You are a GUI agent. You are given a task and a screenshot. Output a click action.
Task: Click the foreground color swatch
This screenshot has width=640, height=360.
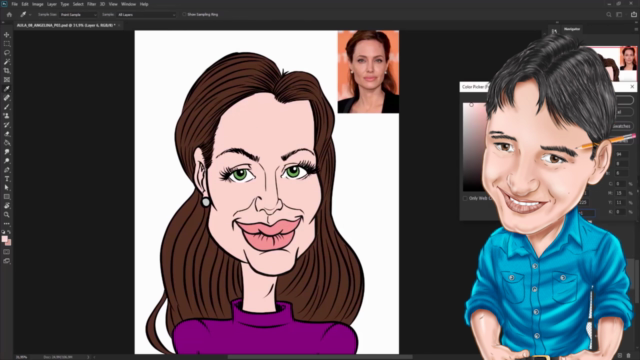pos(4,239)
